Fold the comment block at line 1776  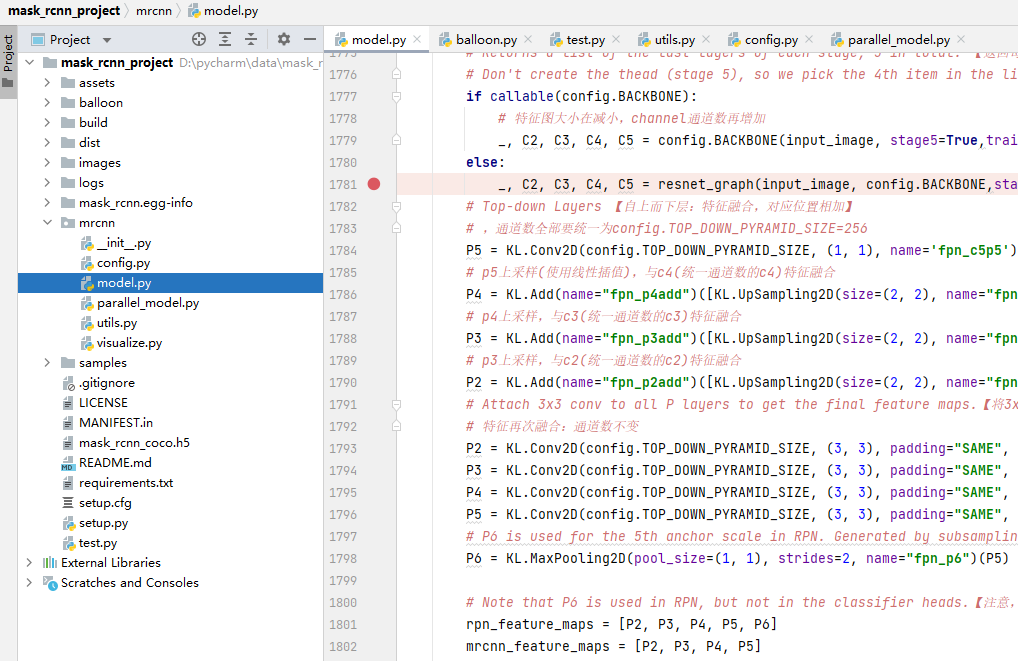pyautogui.click(x=396, y=75)
